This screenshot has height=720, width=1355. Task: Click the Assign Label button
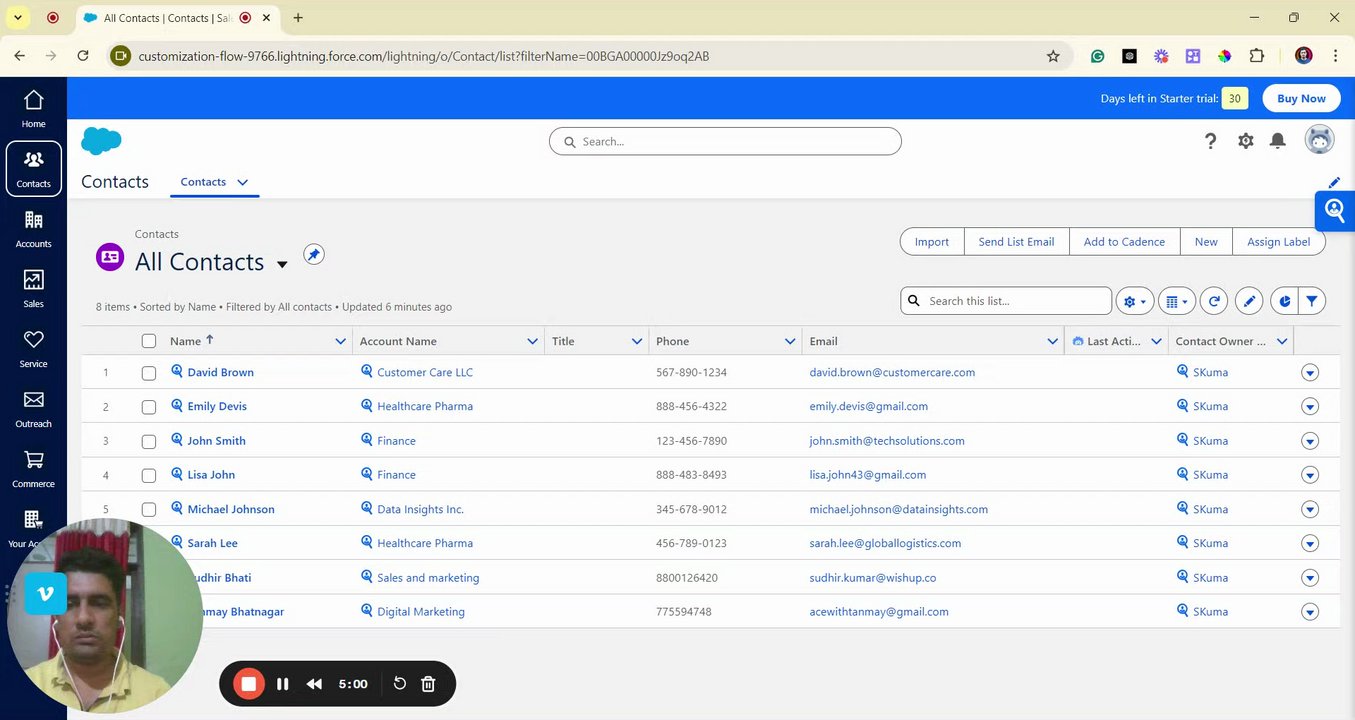pyautogui.click(x=1279, y=242)
